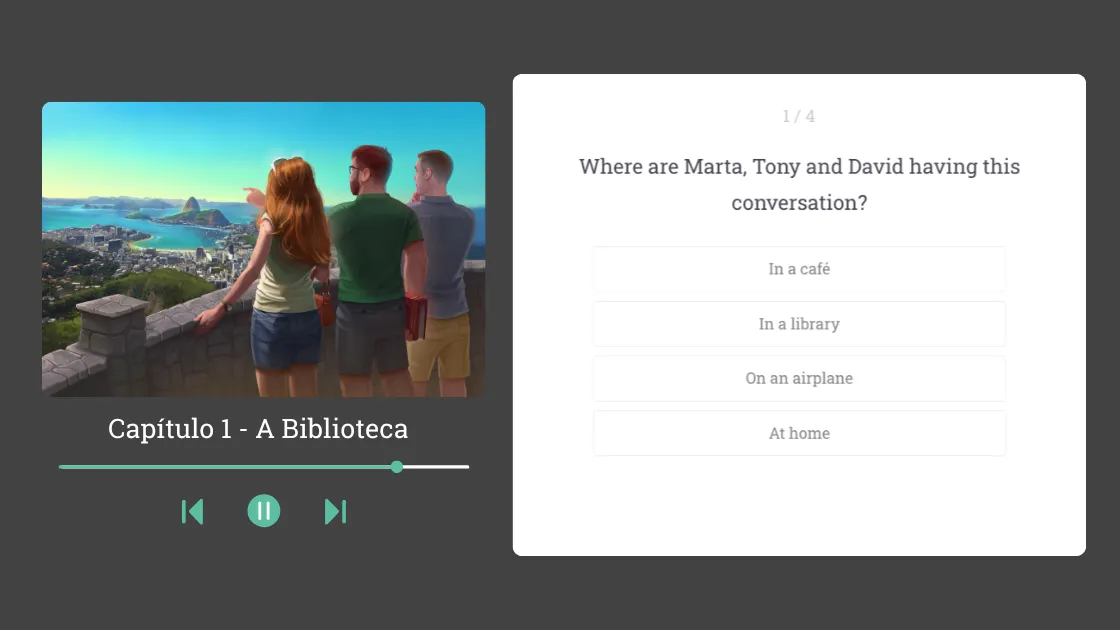Pause the audio playback
The image size is (1120, 630).
coord(264,511)
